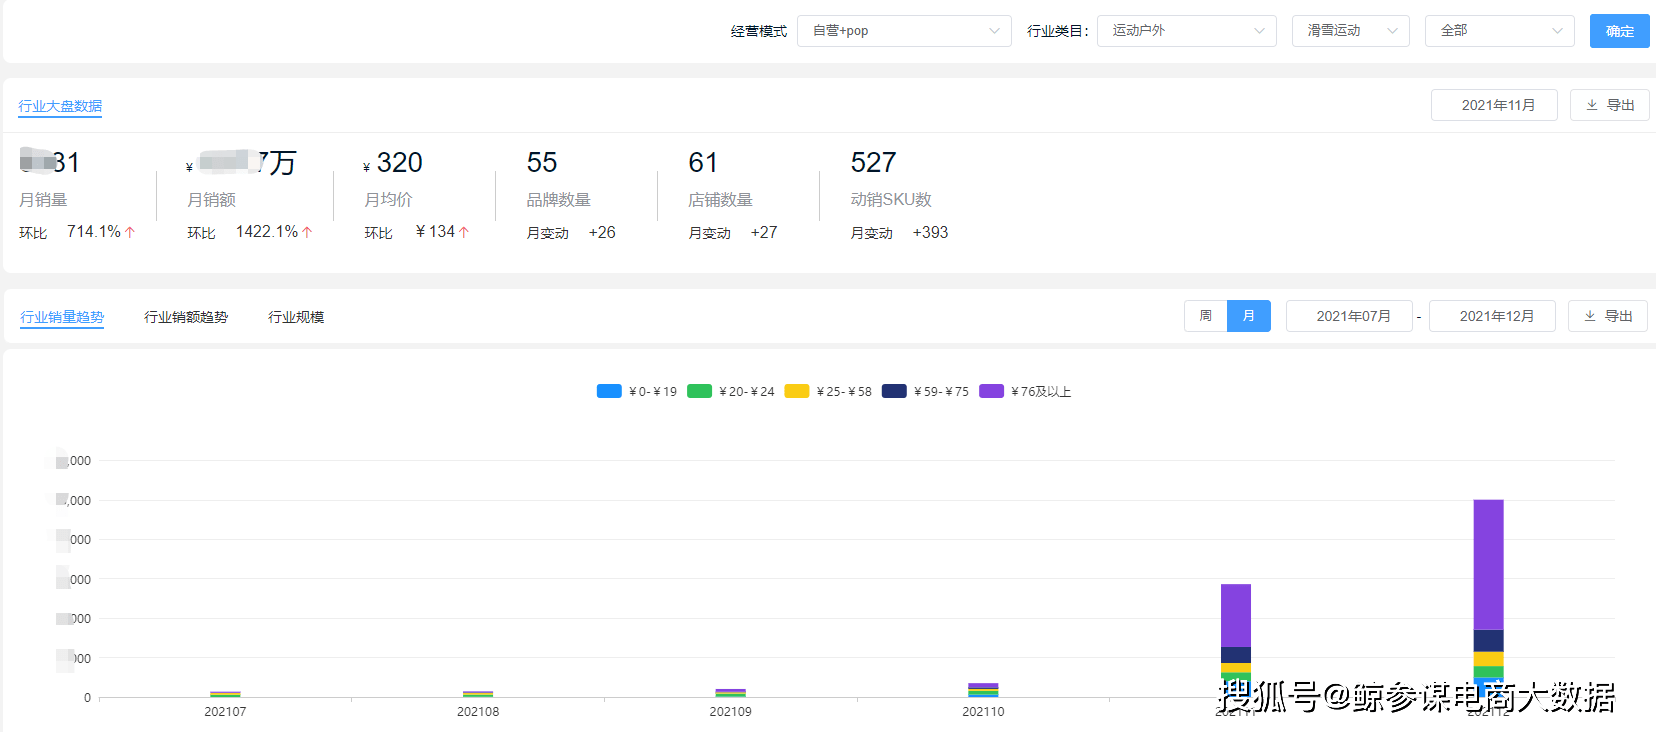The height and width of the screenshot is (732, 1656).
Task: Click the 月均价 value 320
Action: [x=400, y=162]
